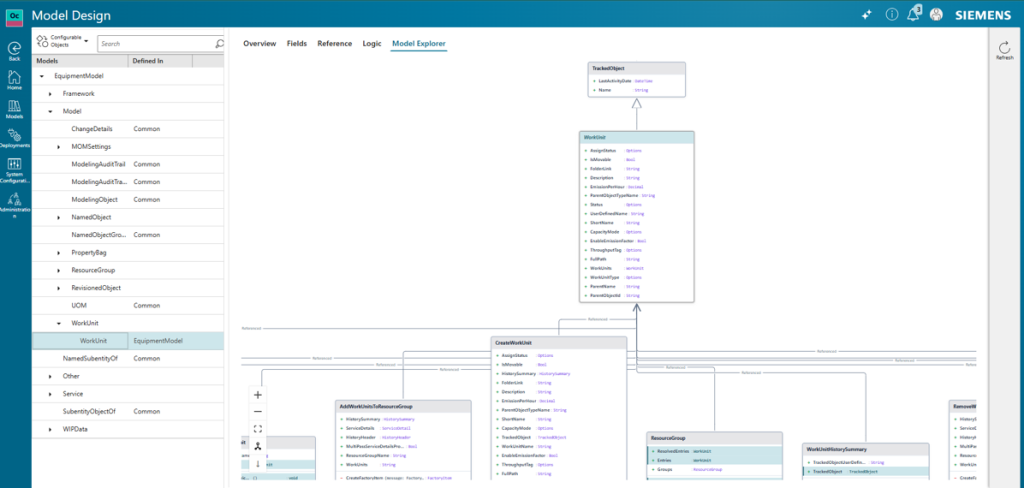Sort by the Models column header
Viewport: 1024px width, 488px height.
pyautogui.click(x=80, y=61)
